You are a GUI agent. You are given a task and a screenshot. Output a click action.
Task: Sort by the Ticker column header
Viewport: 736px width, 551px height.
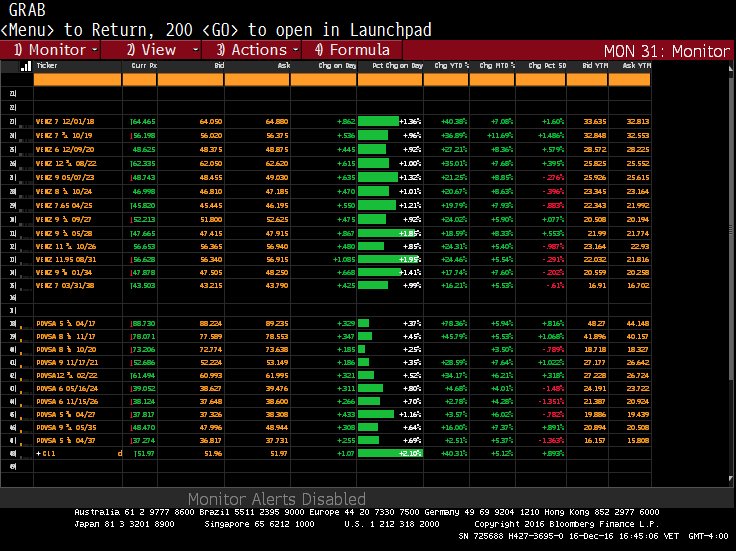[x=47, y=66]
